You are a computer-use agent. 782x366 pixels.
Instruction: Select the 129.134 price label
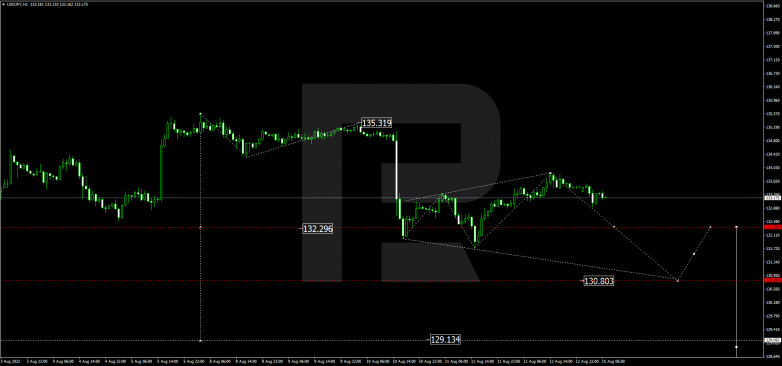coord(445,340)
